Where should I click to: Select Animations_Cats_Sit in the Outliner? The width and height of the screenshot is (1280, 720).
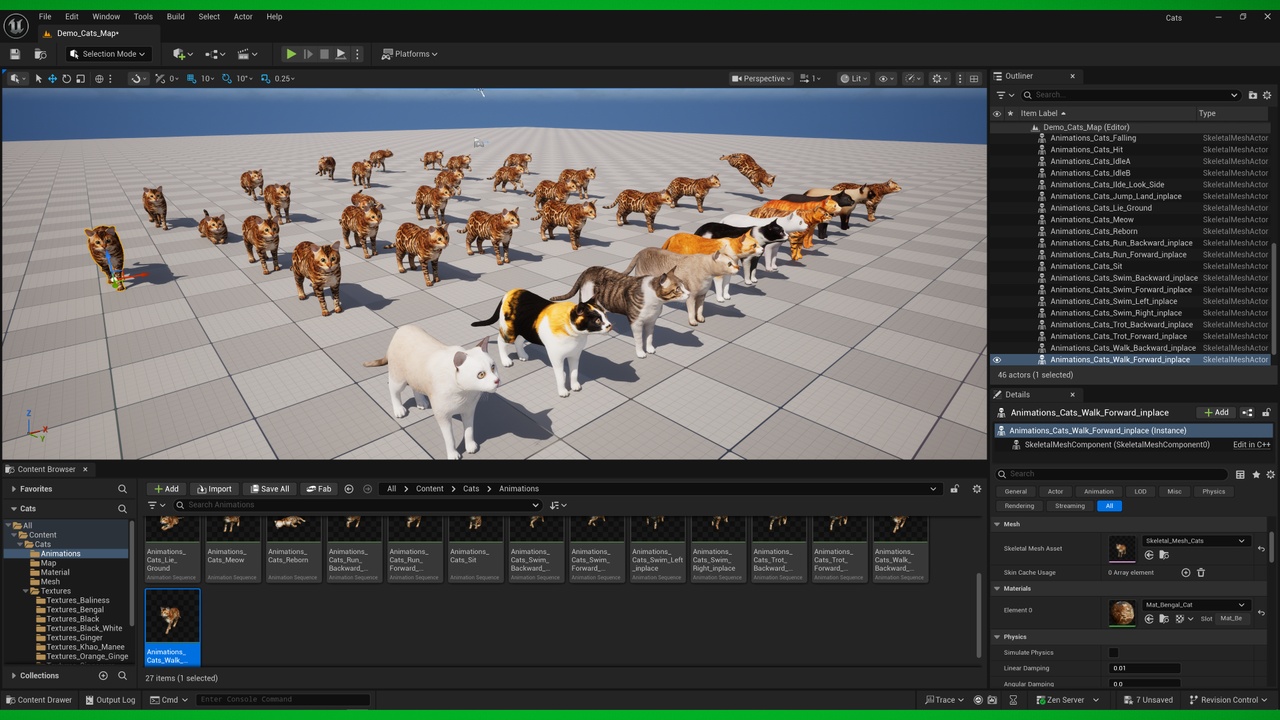pos(1086,266)
